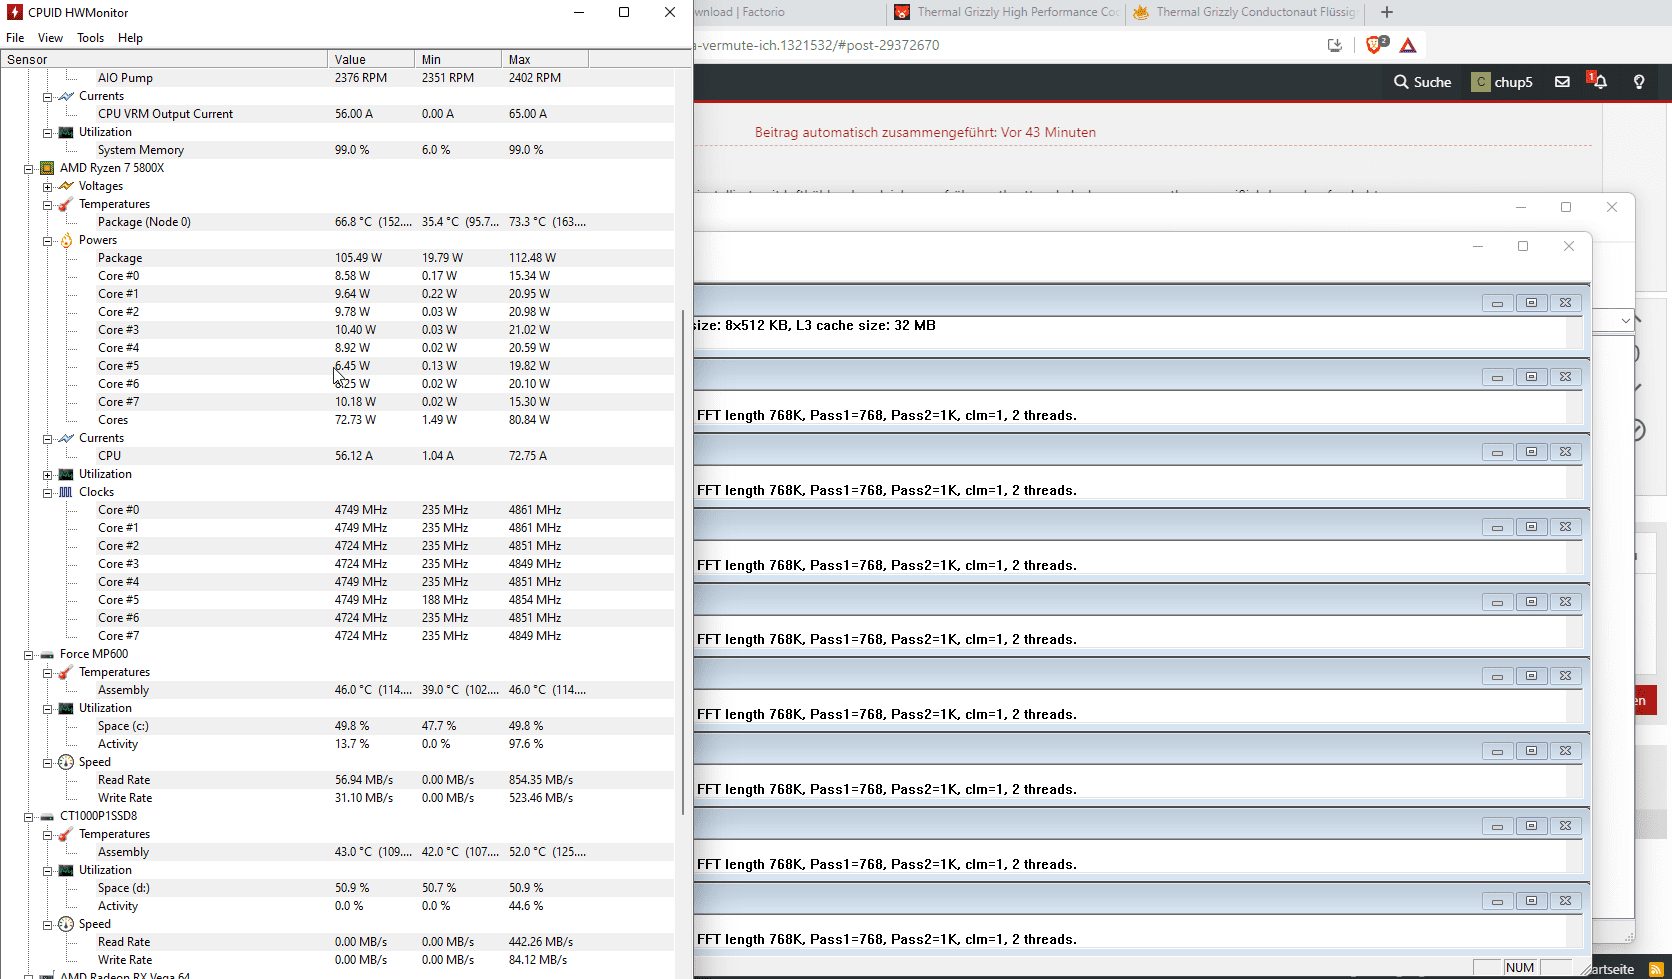Switch to Thermal Grizzly Conductonaut browser tab
1672x979 pixels.
pos(1245,12)
